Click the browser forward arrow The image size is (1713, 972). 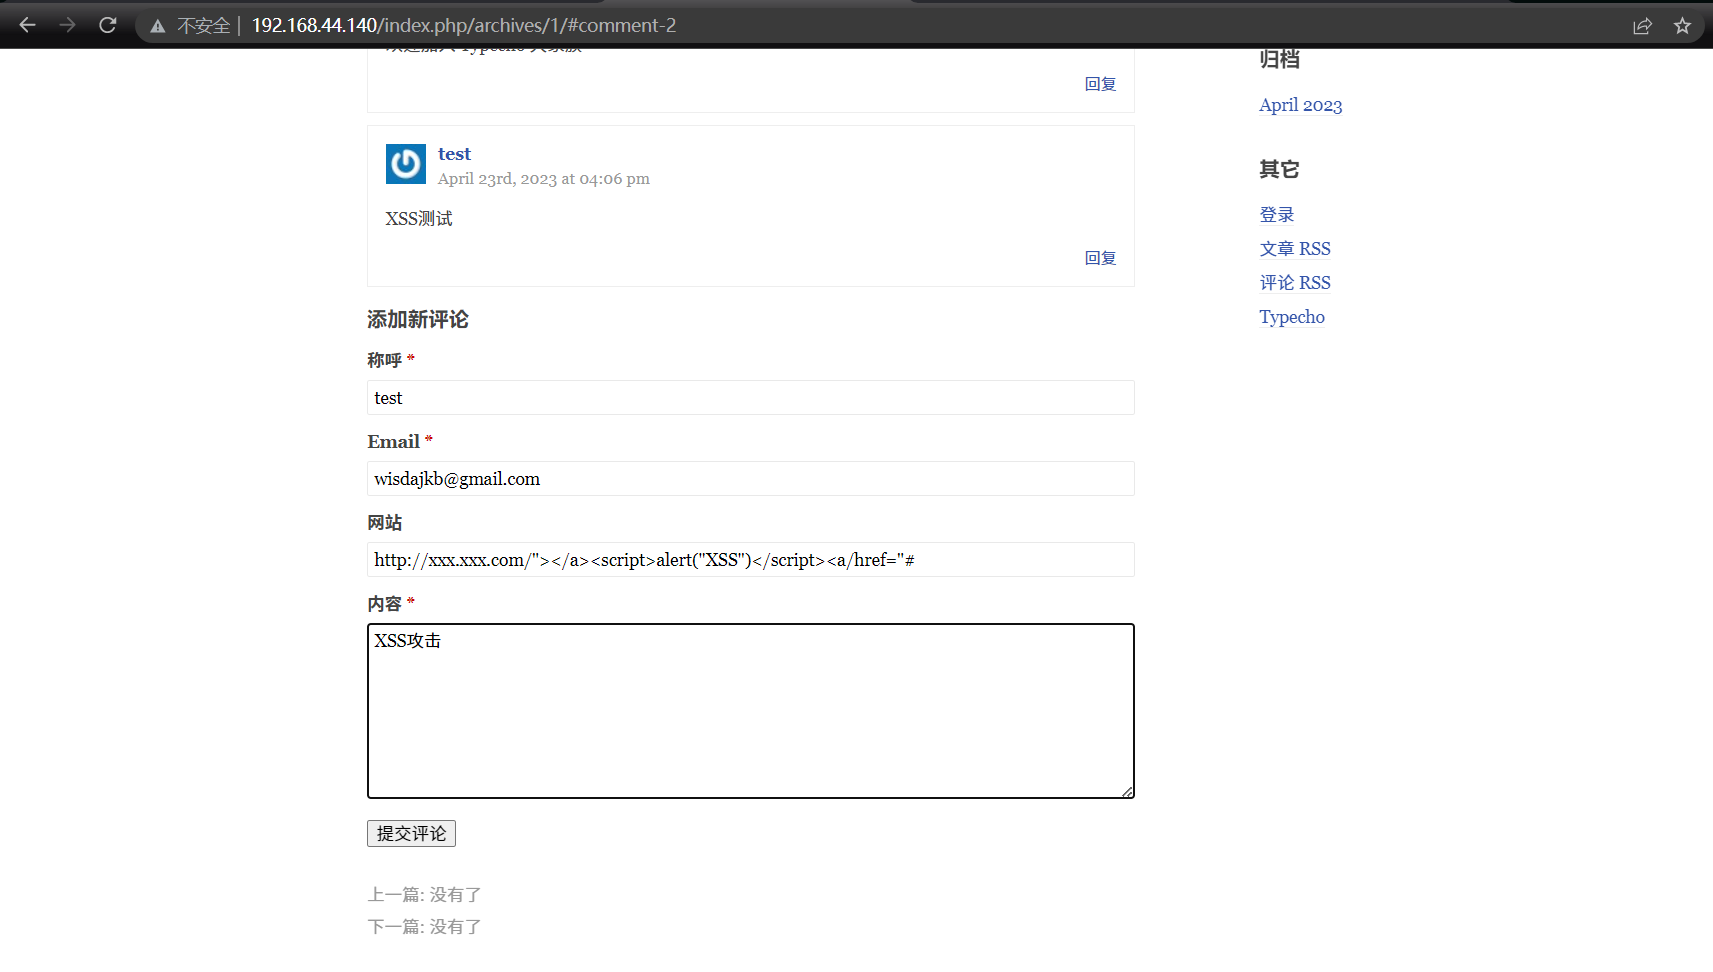point(67,25)
